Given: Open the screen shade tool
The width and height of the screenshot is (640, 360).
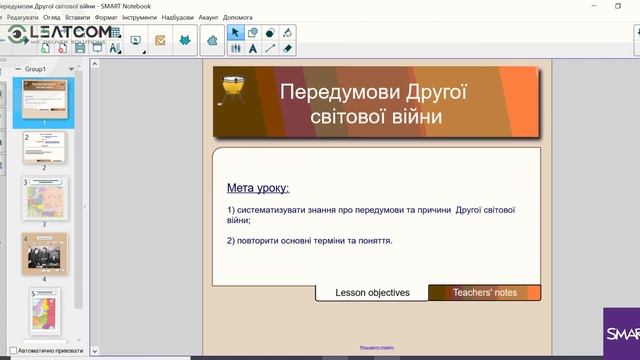Looking at the screenshot, I should [98, 48].
